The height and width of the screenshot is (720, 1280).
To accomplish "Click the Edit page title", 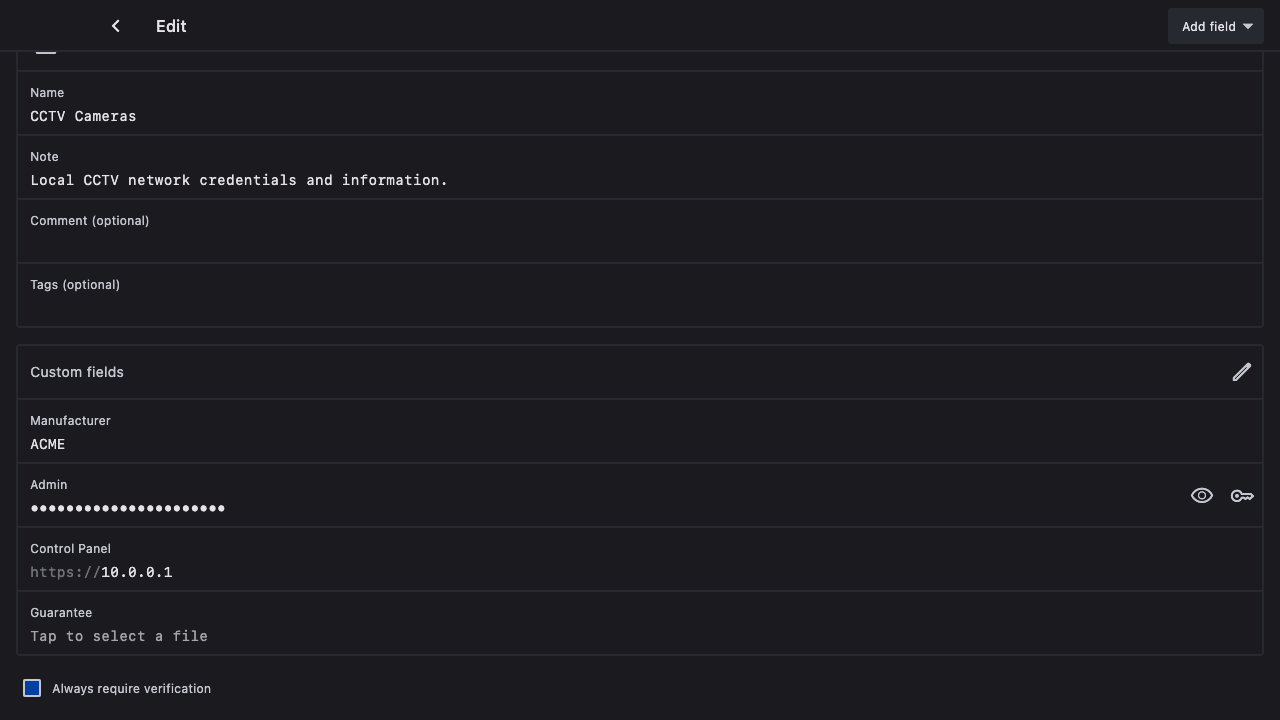I will (x=171, y=26).
